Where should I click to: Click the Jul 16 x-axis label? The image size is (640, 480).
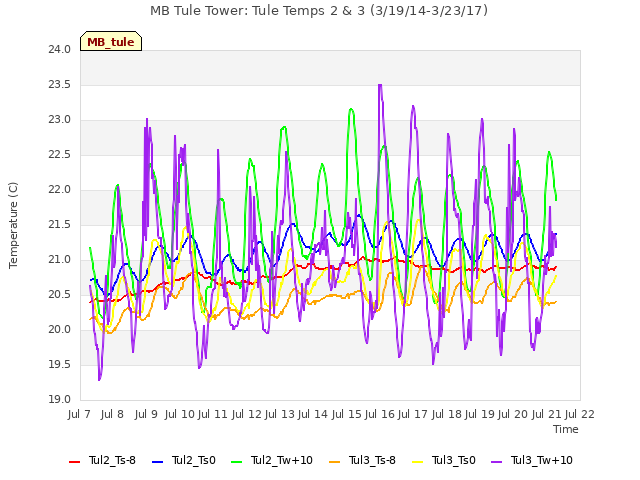click(380, 415)
